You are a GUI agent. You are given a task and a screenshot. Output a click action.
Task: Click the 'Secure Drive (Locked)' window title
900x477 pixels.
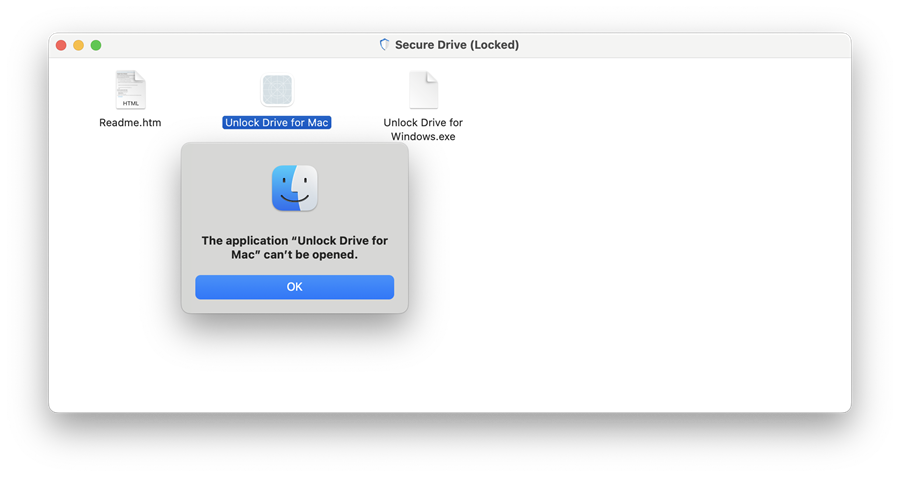coord(457,45)
